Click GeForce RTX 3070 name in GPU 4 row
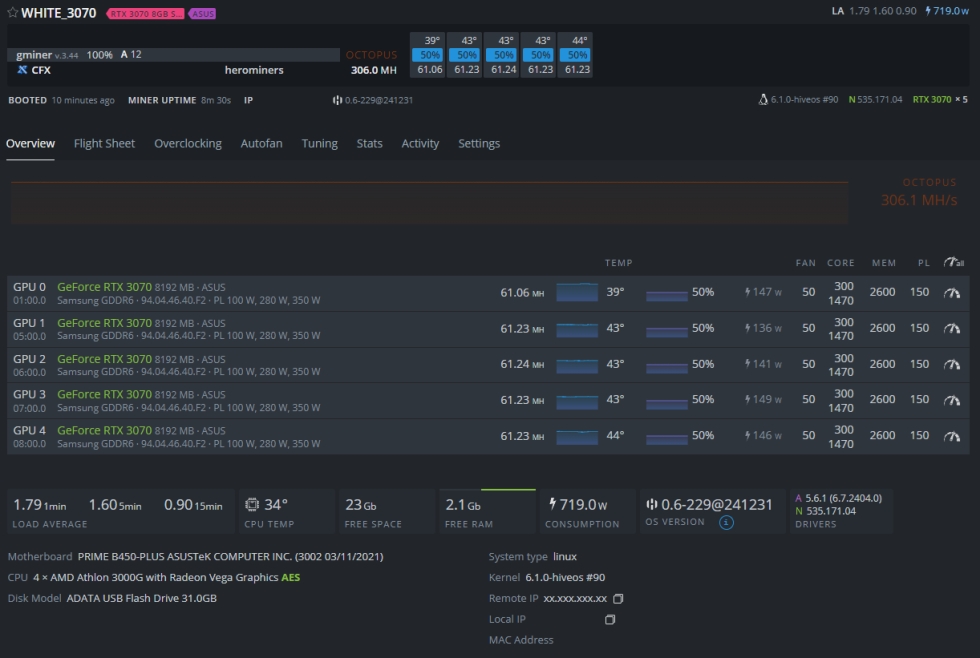Viewport: 980px width, 658px height. [104, 431]
